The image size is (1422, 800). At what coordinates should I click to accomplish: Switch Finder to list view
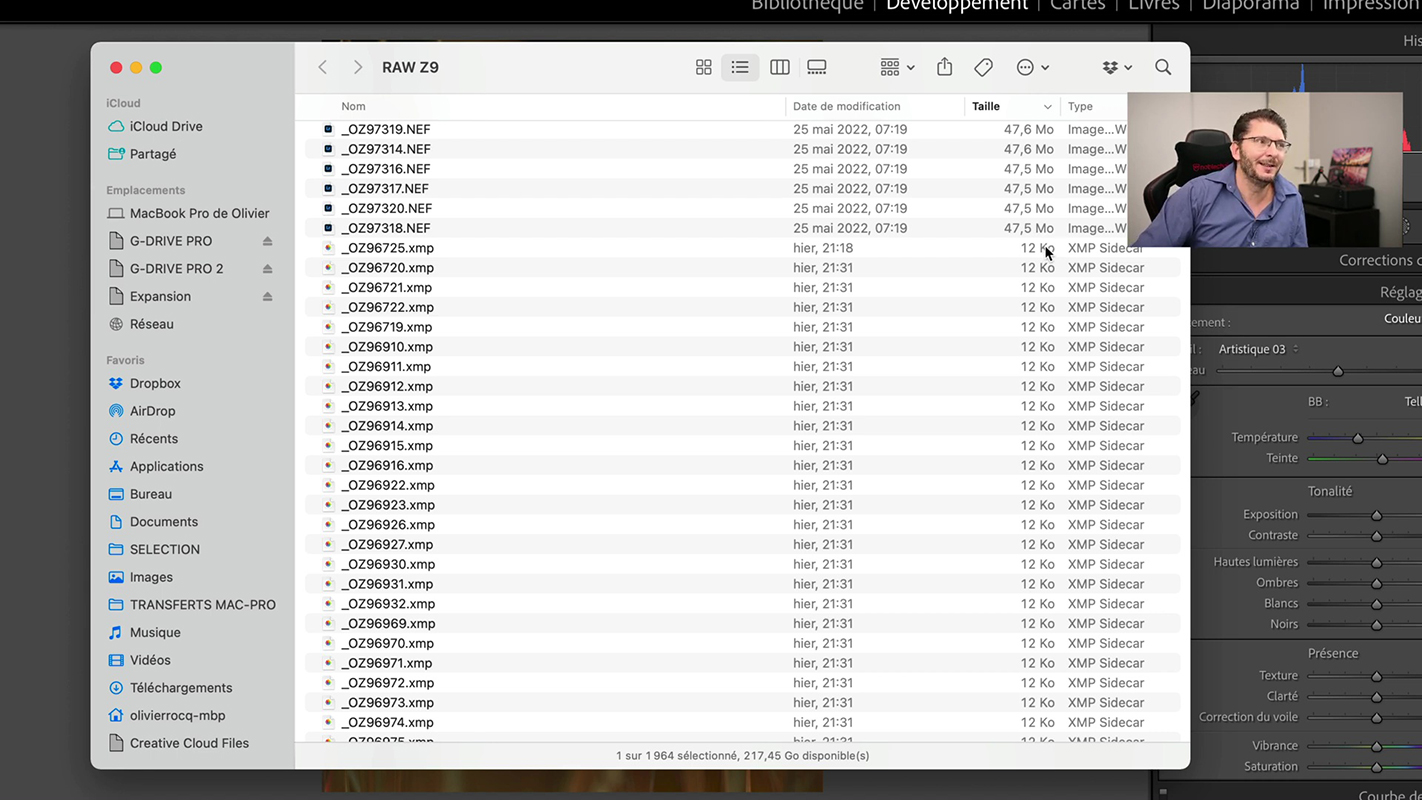[x=740, y=67]
